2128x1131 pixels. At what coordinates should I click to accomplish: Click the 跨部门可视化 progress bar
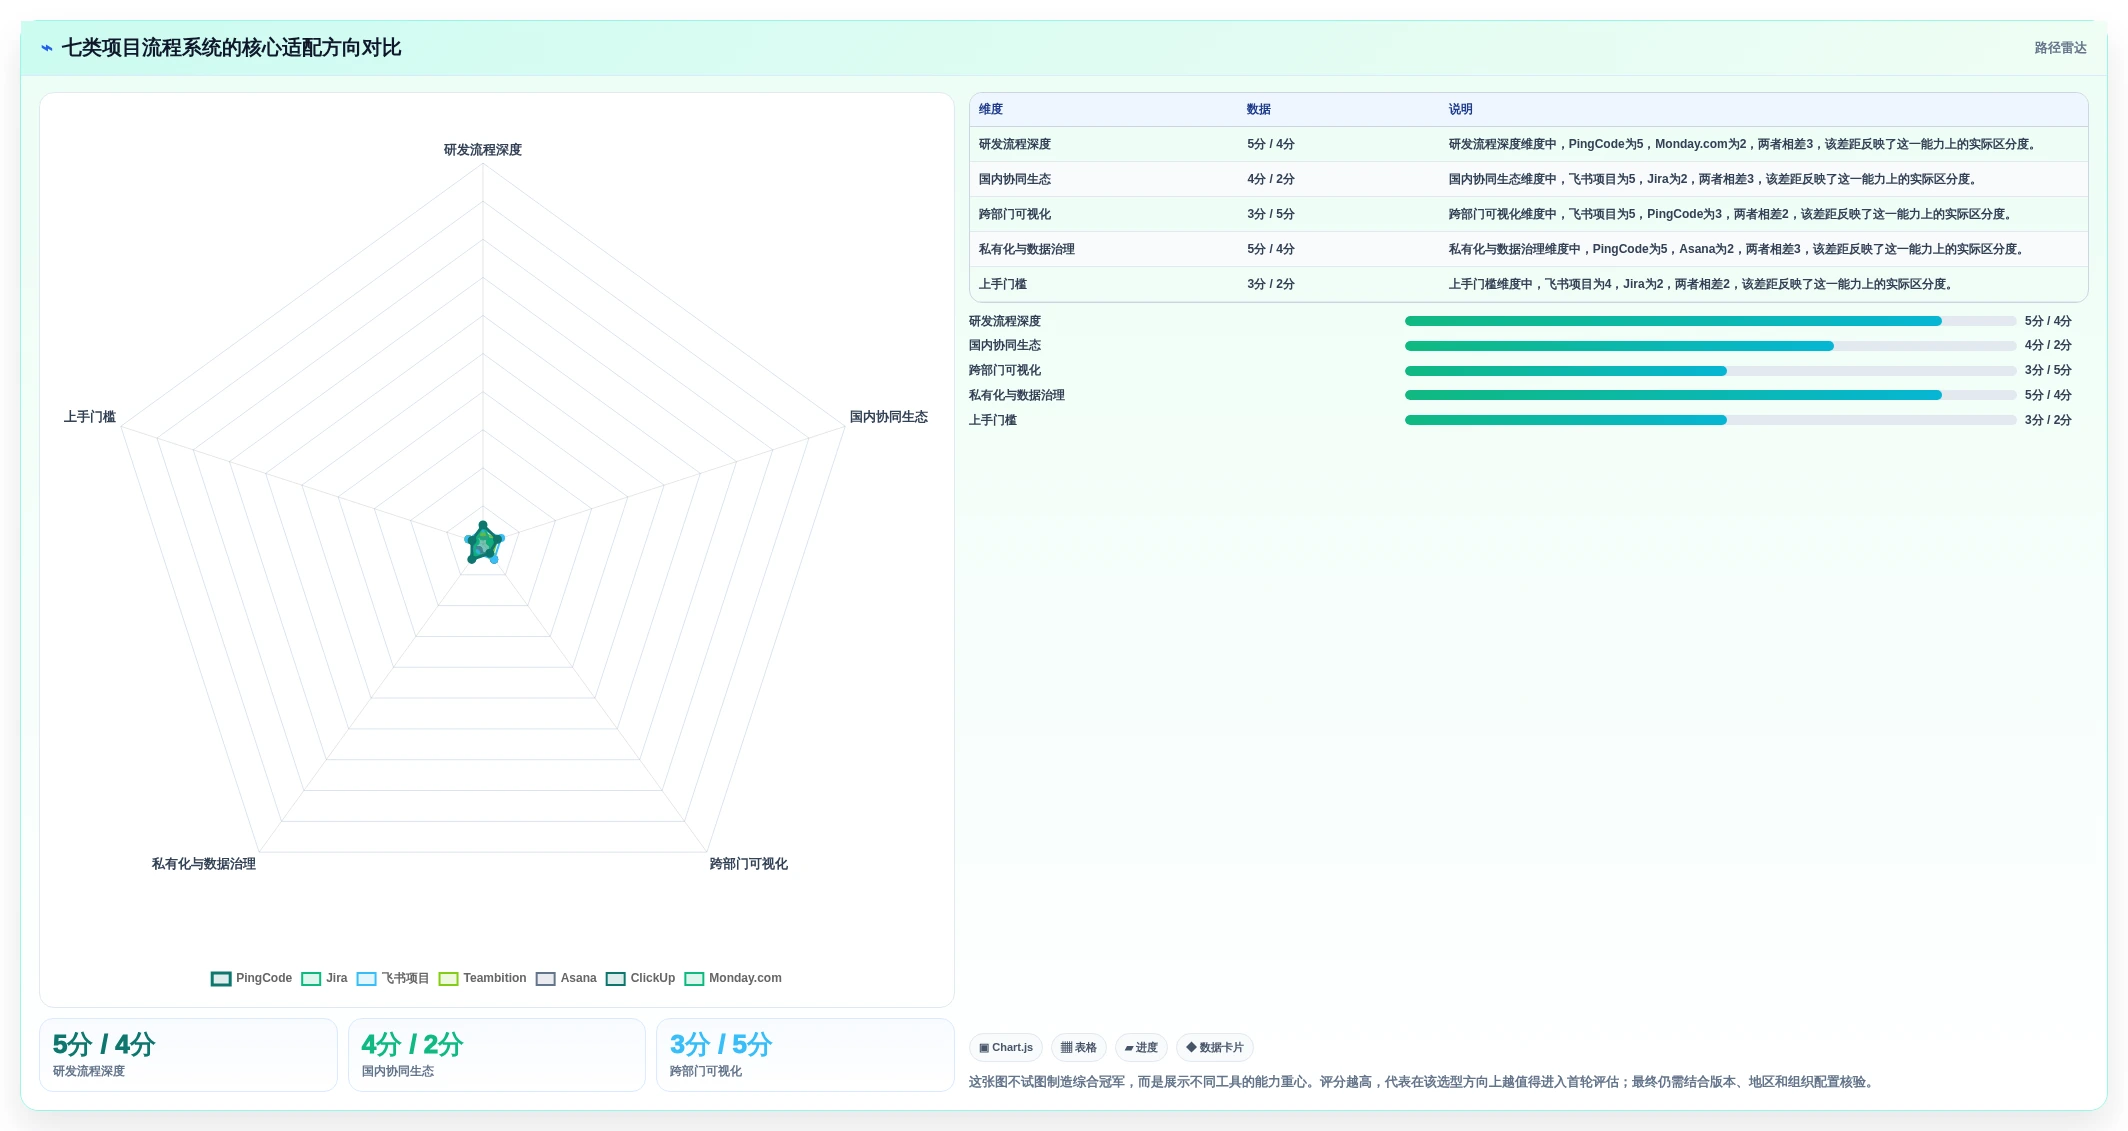point(1710,371)
